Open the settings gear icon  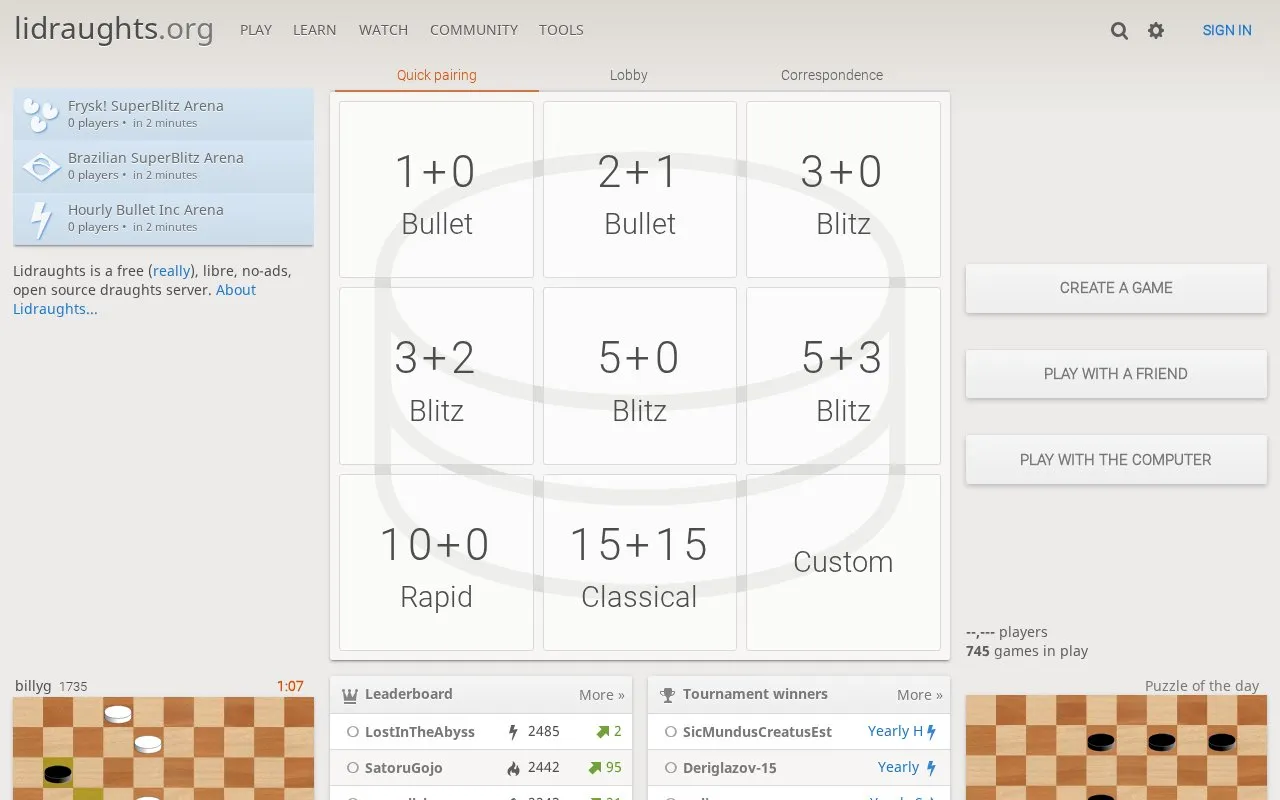click(x=1156, y=31)
